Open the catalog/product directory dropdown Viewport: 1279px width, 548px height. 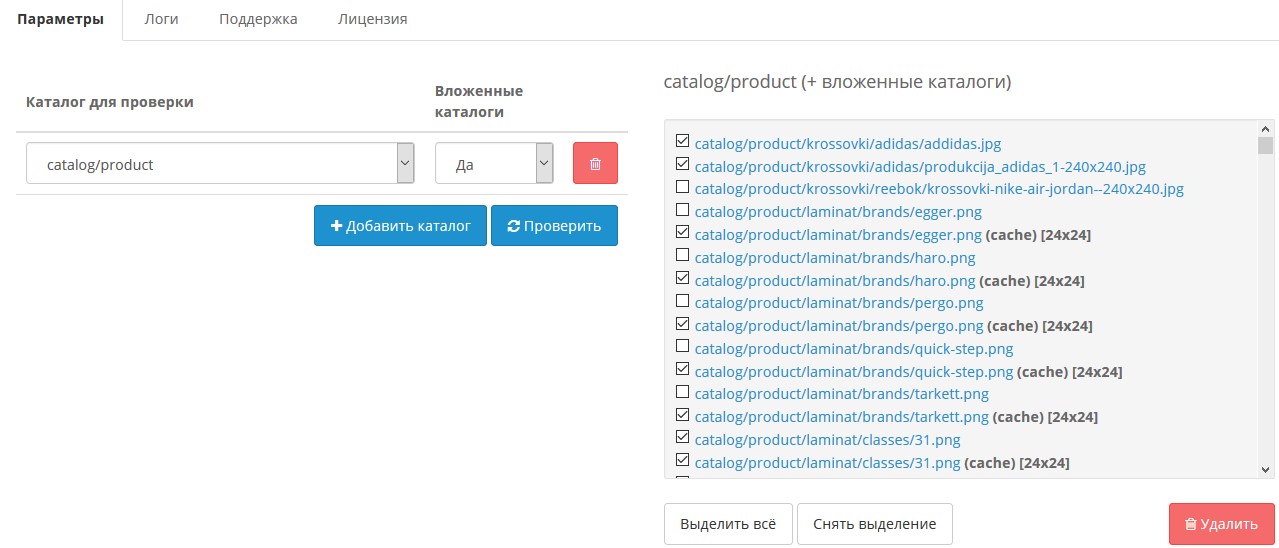220,164
